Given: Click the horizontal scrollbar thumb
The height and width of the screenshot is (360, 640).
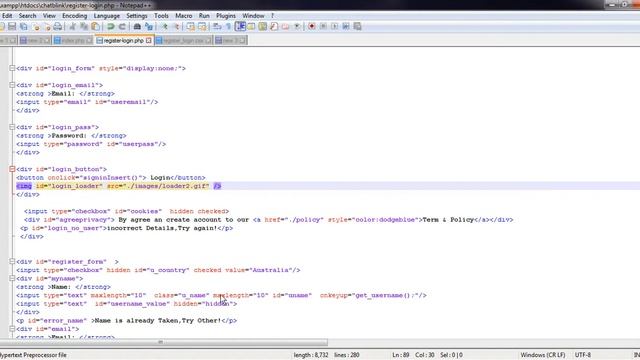Looking at the screenshot, I should (x=163, y=342).
